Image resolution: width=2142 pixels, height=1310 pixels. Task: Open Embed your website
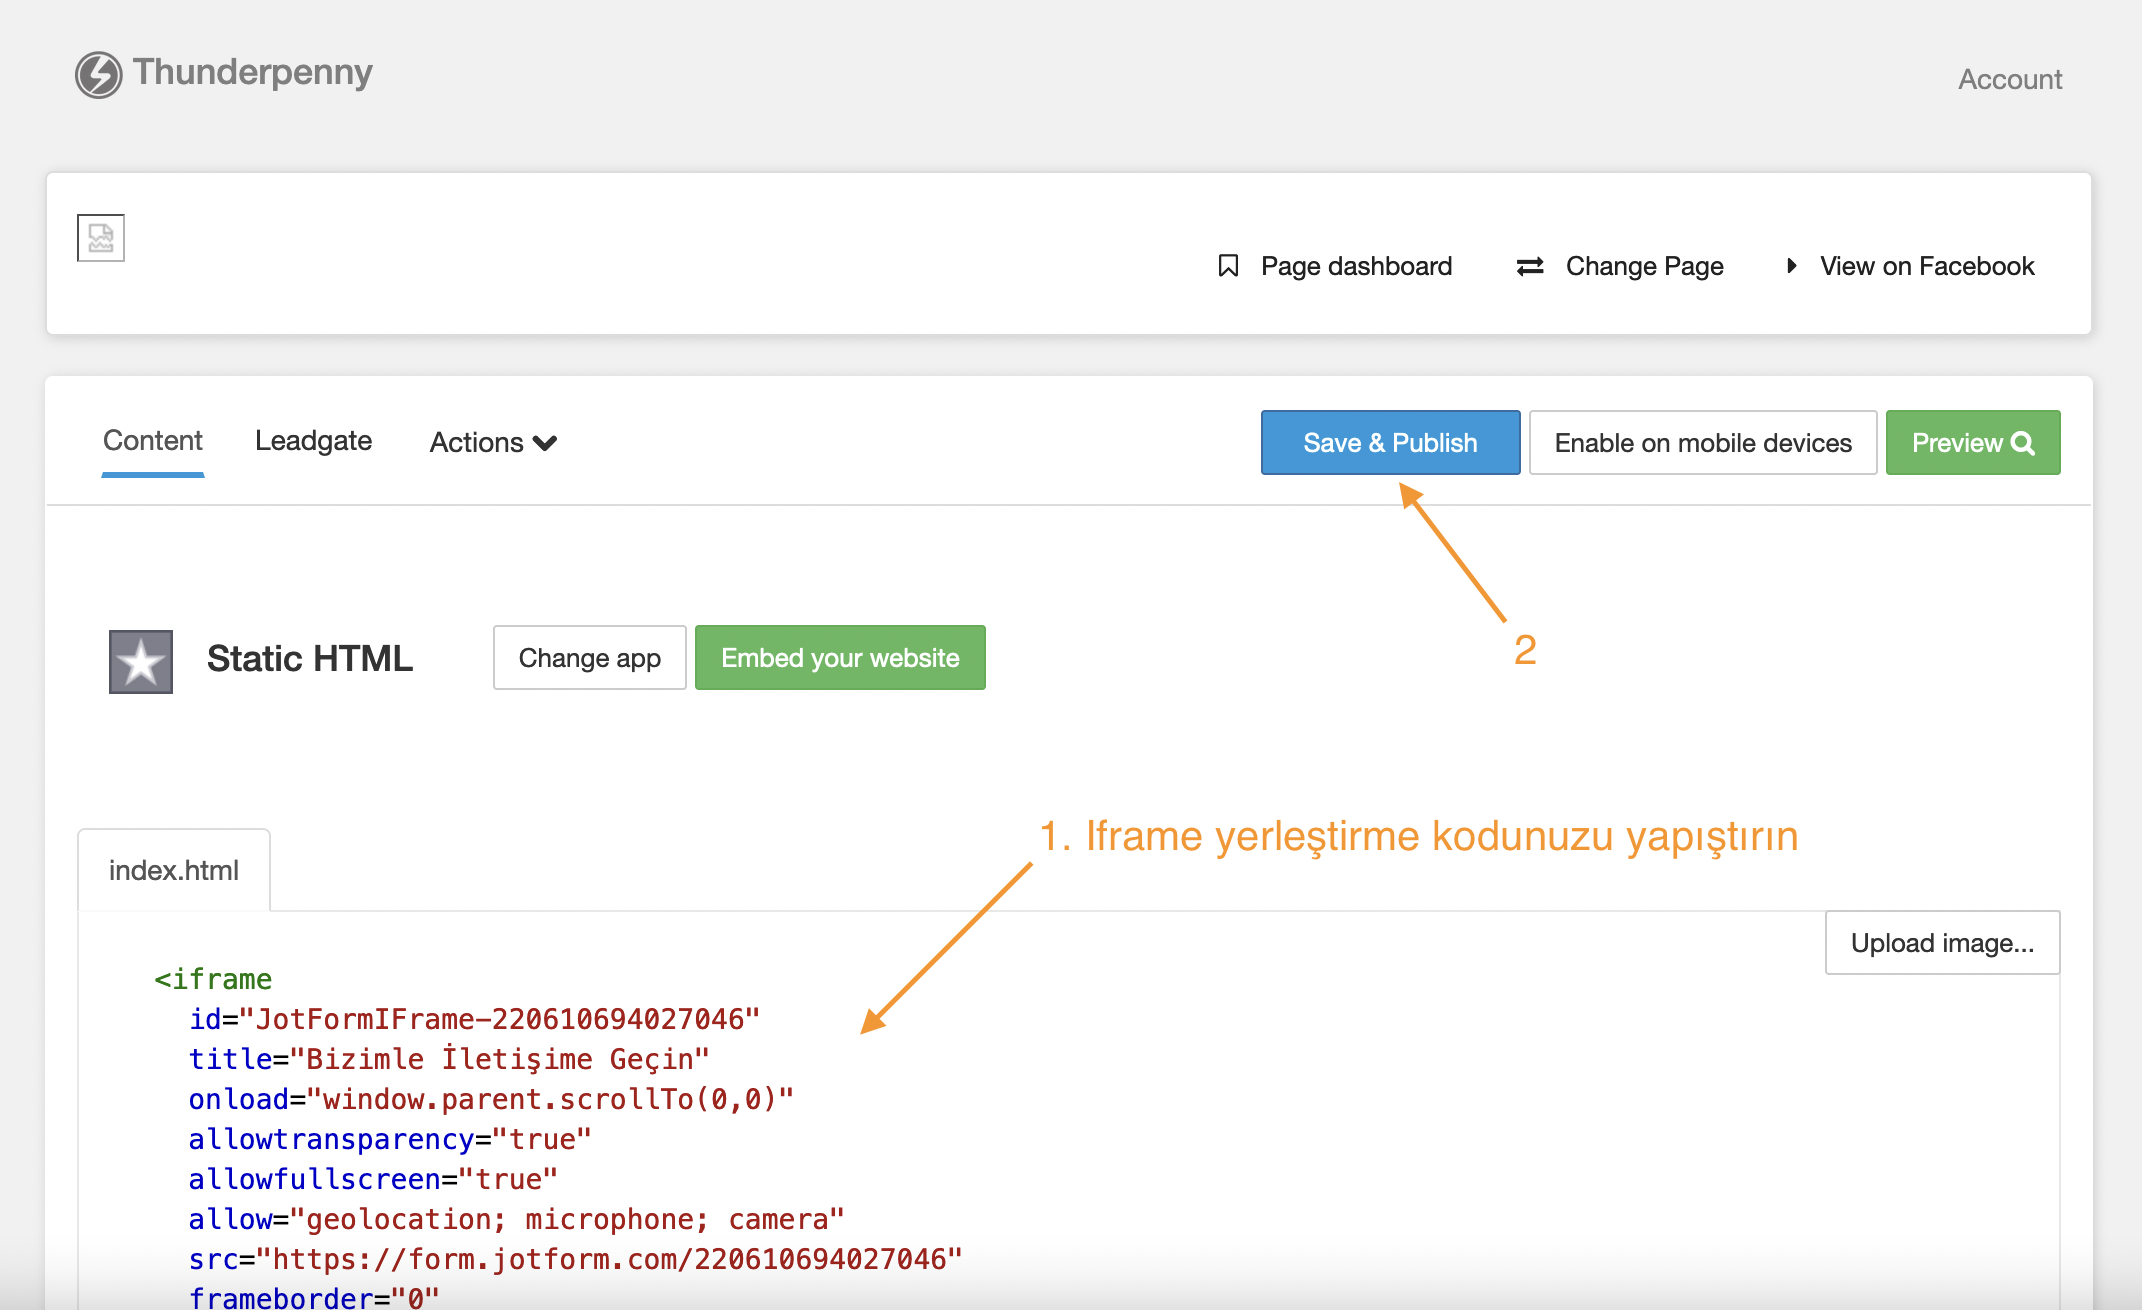pos(839,657)
